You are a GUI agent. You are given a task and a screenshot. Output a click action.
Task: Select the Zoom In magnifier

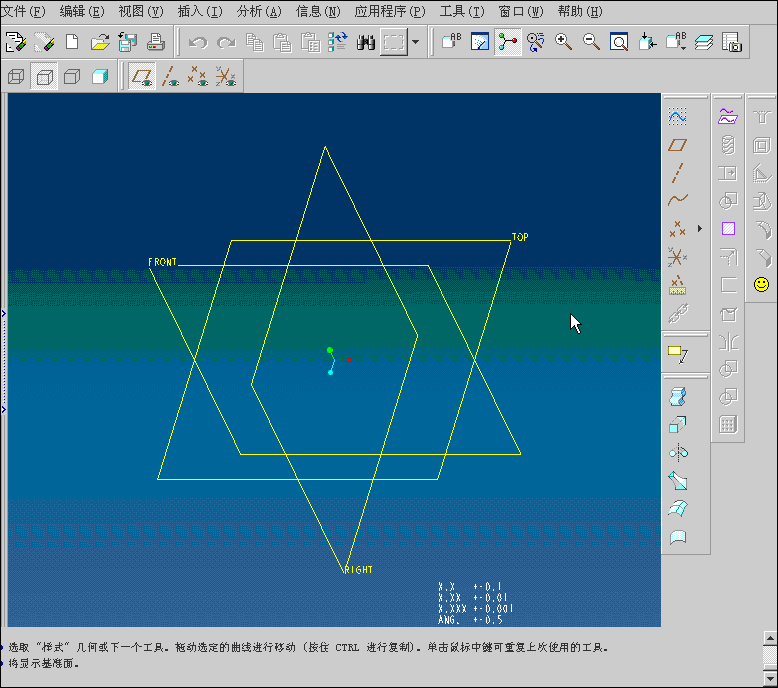pyautogui.click(x=563, y=42)
